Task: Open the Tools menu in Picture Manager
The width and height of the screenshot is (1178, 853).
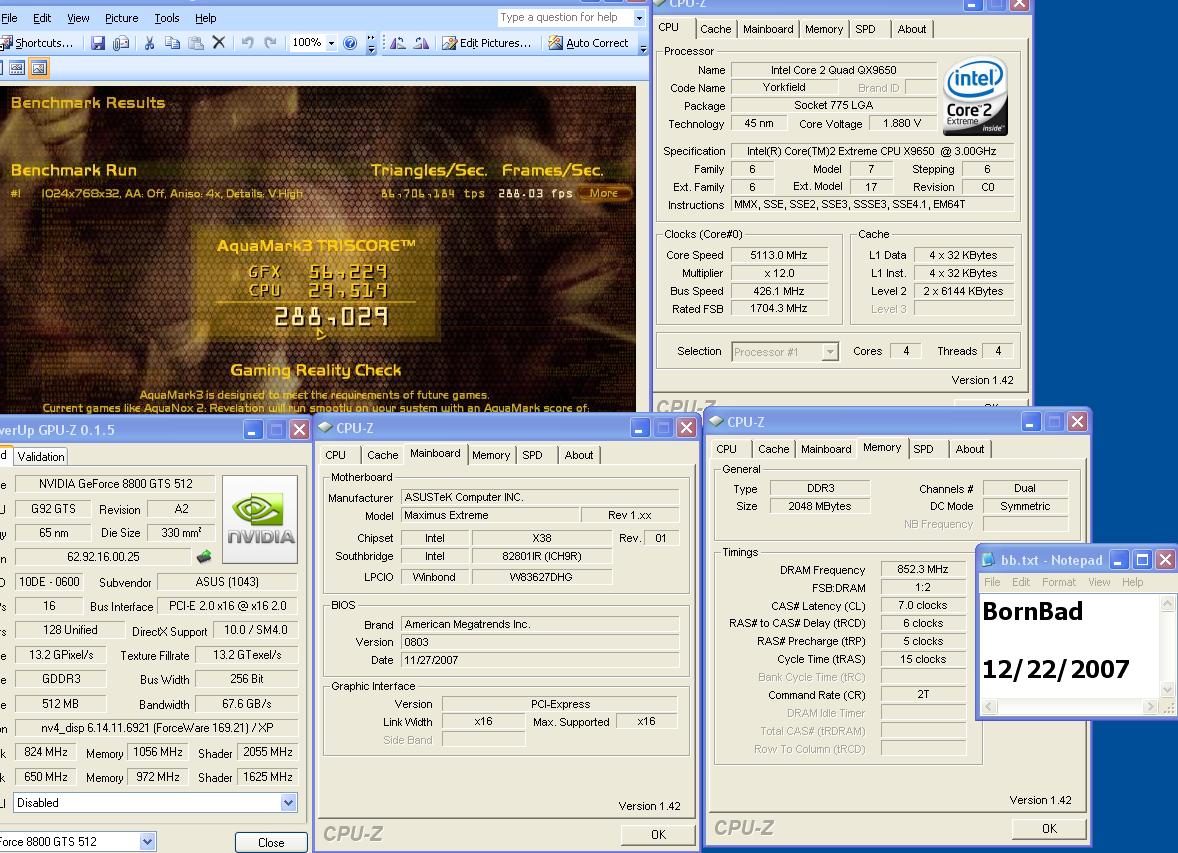Action: (167, 18)
